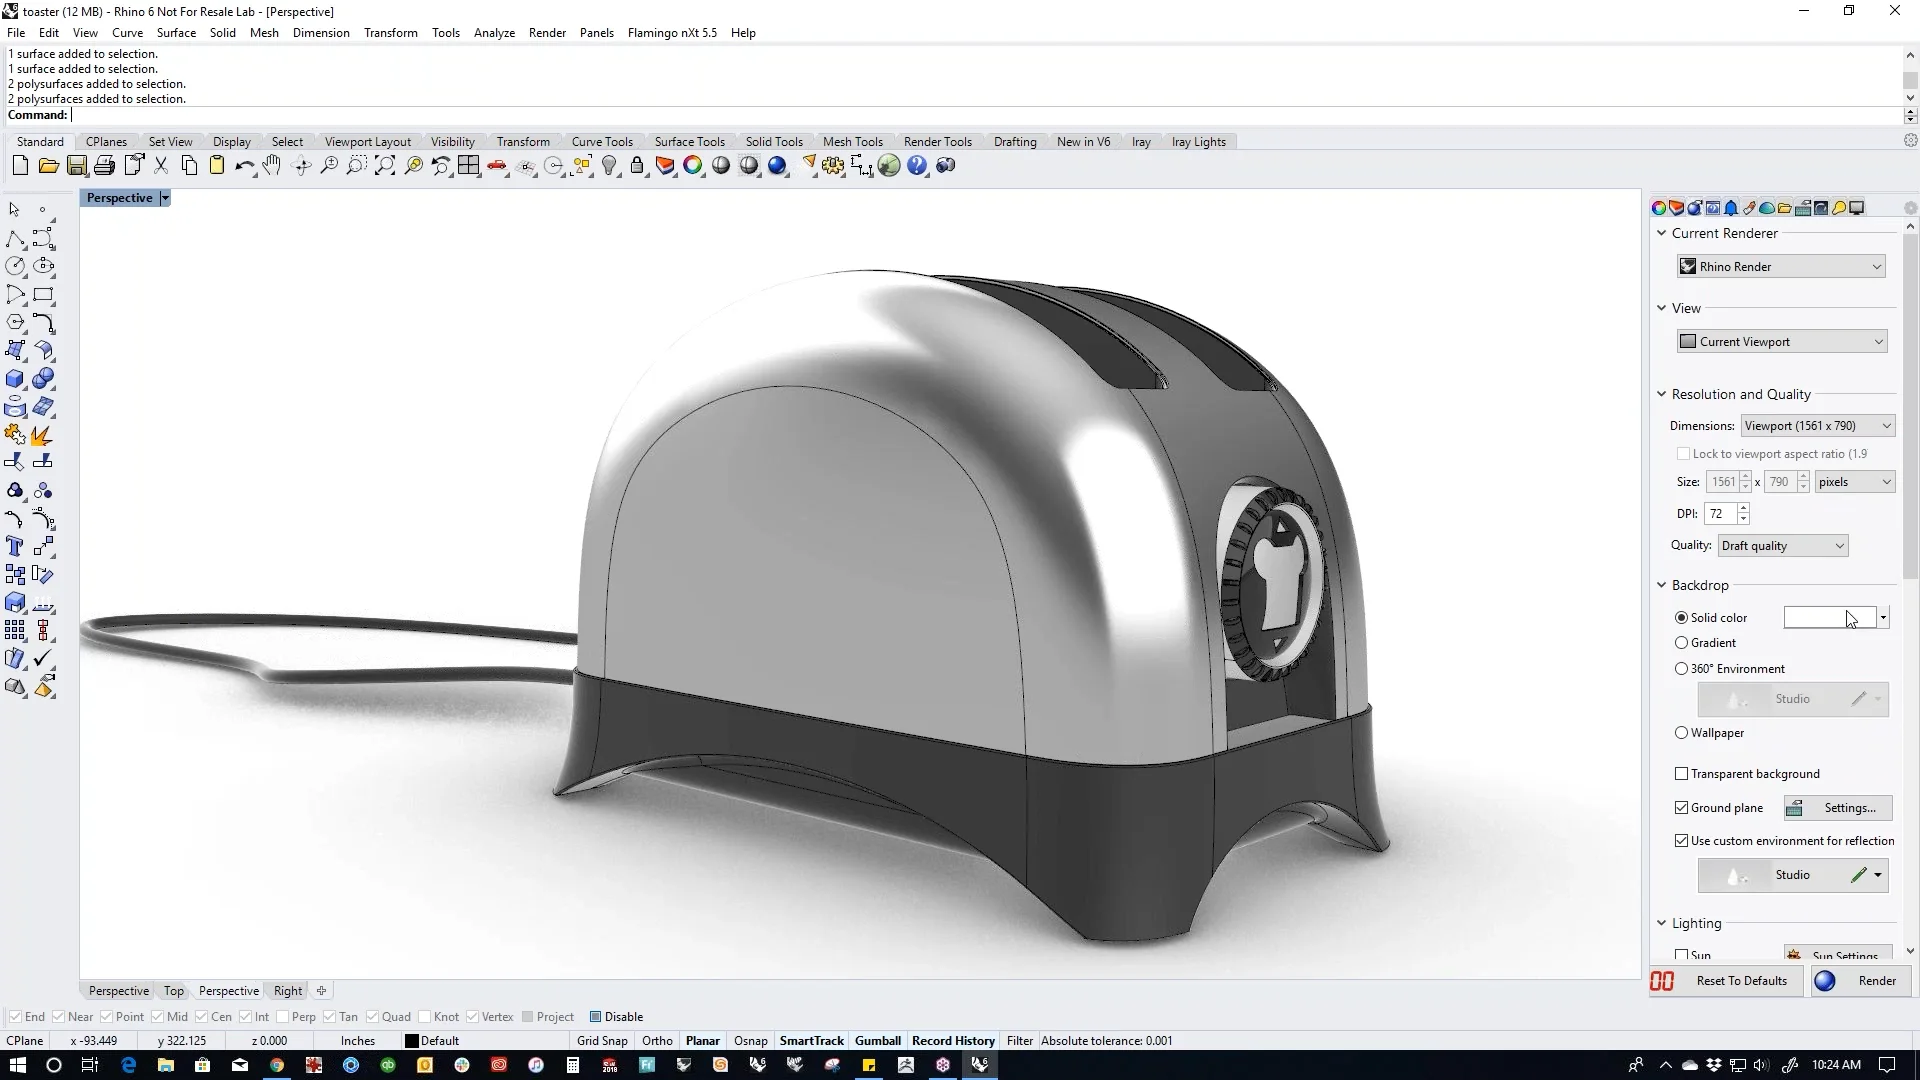This screenshot has height=1080, width=1920.
Task: Open the Quality dropdown
Action: (x=1782, y=546)
